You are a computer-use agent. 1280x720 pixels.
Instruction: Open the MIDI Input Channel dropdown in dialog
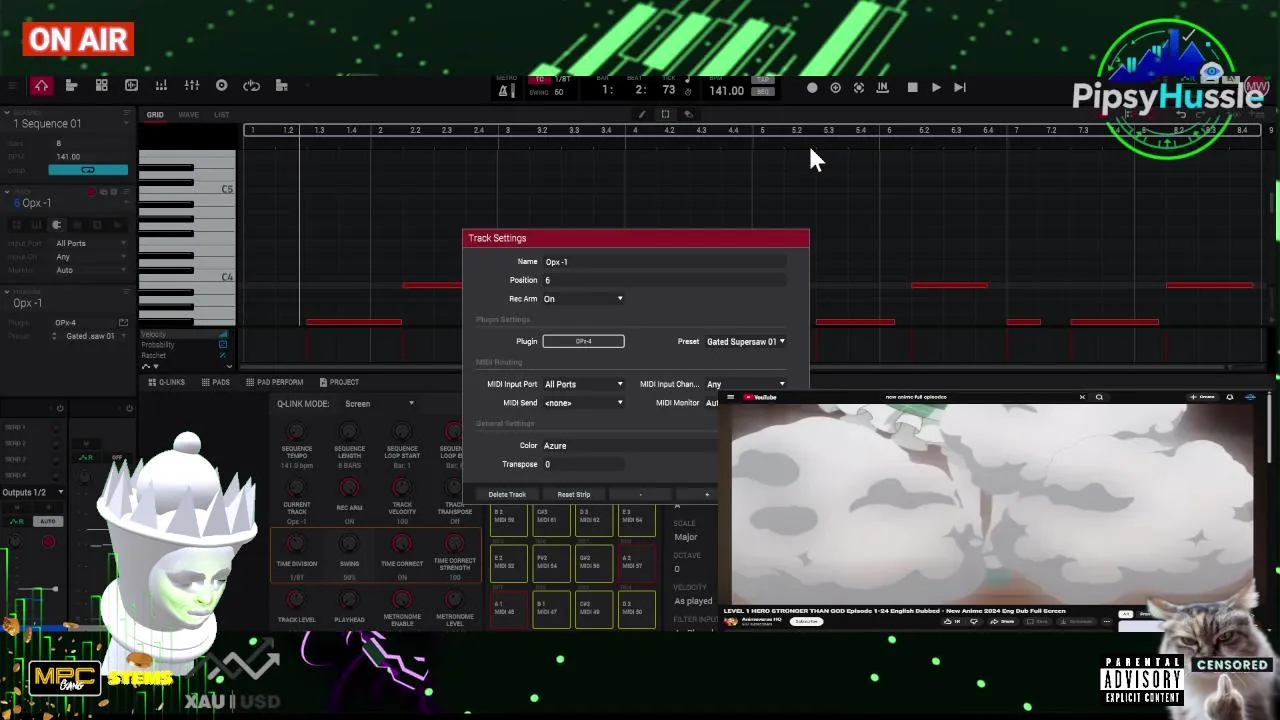pyautogui.click(x=745, y=384)
